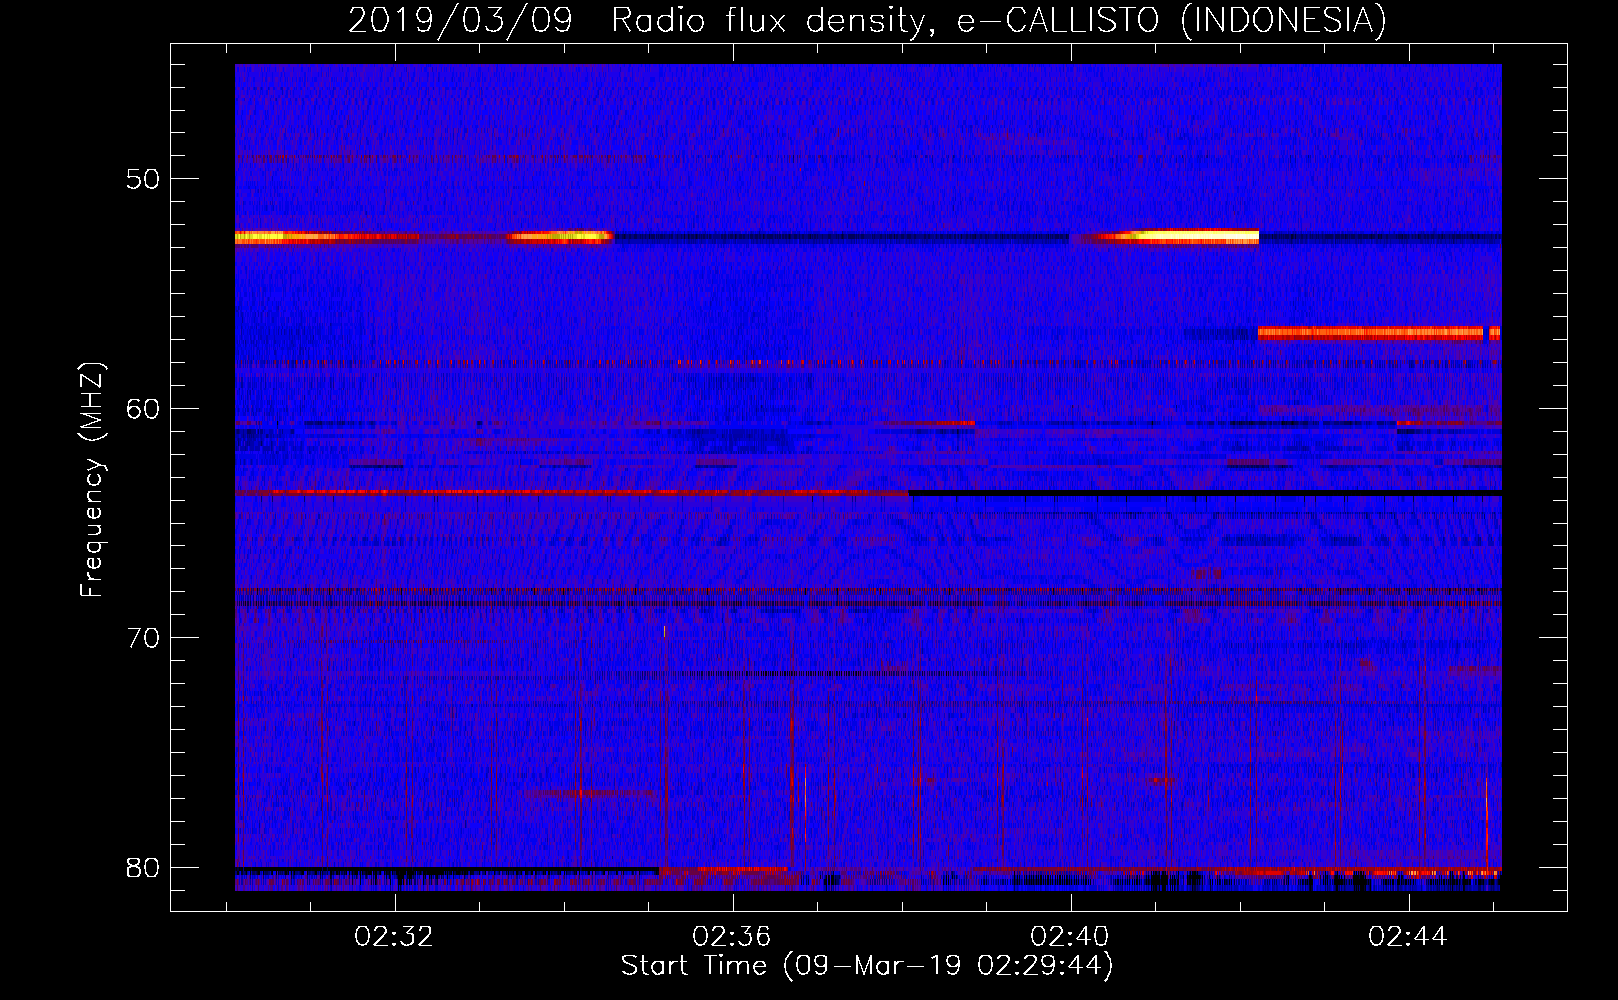
Task: Select the 02:32 time tick label
Action: (394, 937)
